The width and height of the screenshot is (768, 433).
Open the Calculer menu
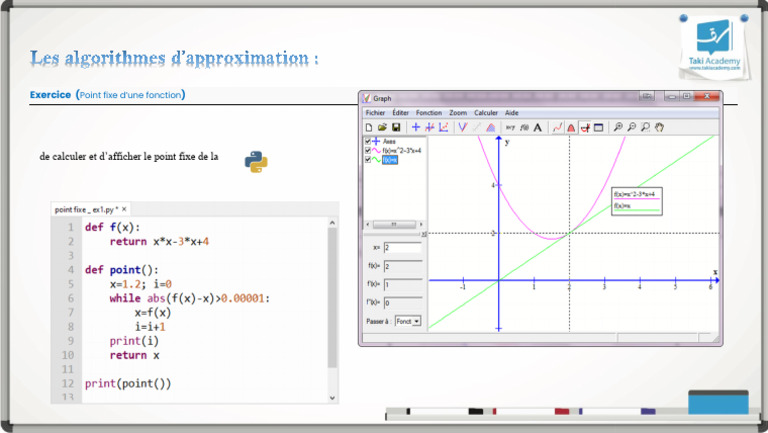pyautogui.click(x=485, y=113)
